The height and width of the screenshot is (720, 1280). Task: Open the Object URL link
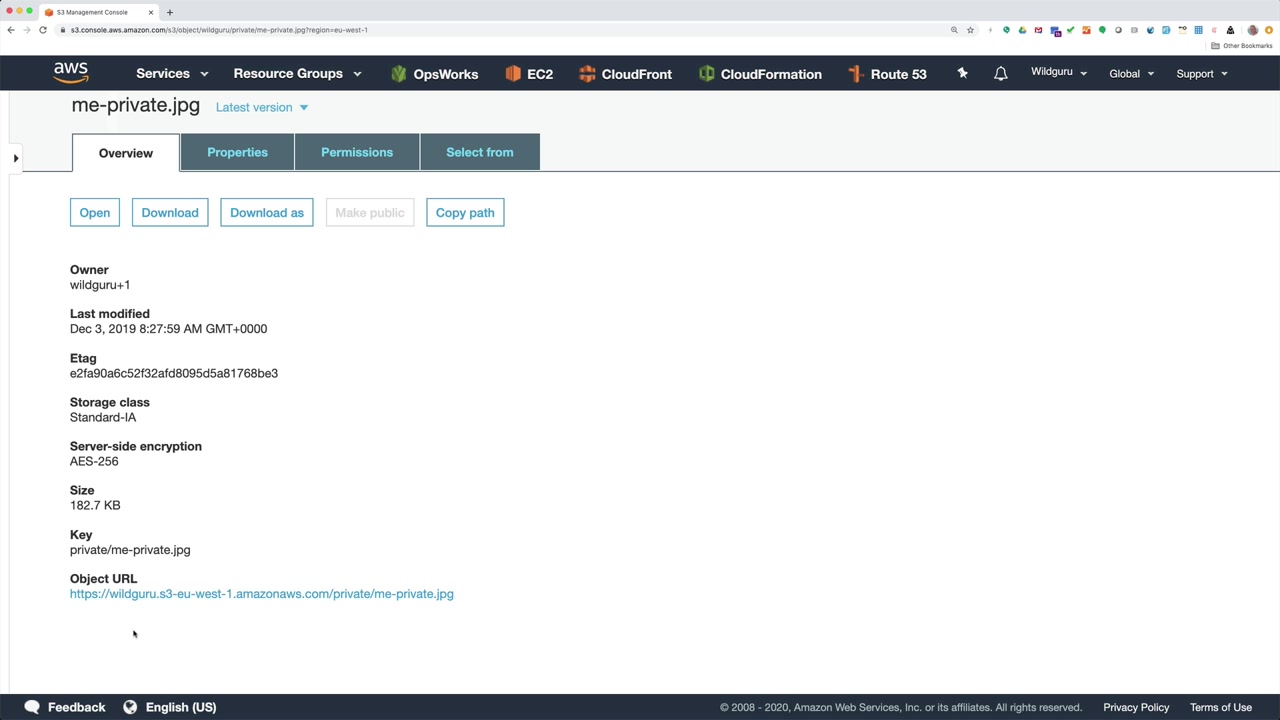[x=262, y=594]
